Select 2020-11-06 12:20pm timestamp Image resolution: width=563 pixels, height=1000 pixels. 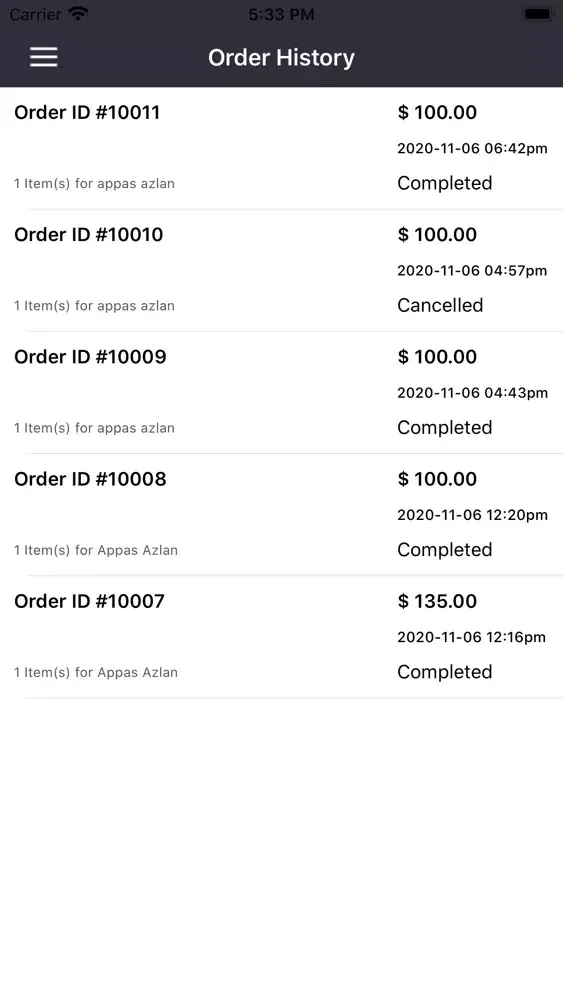(472, 515)
